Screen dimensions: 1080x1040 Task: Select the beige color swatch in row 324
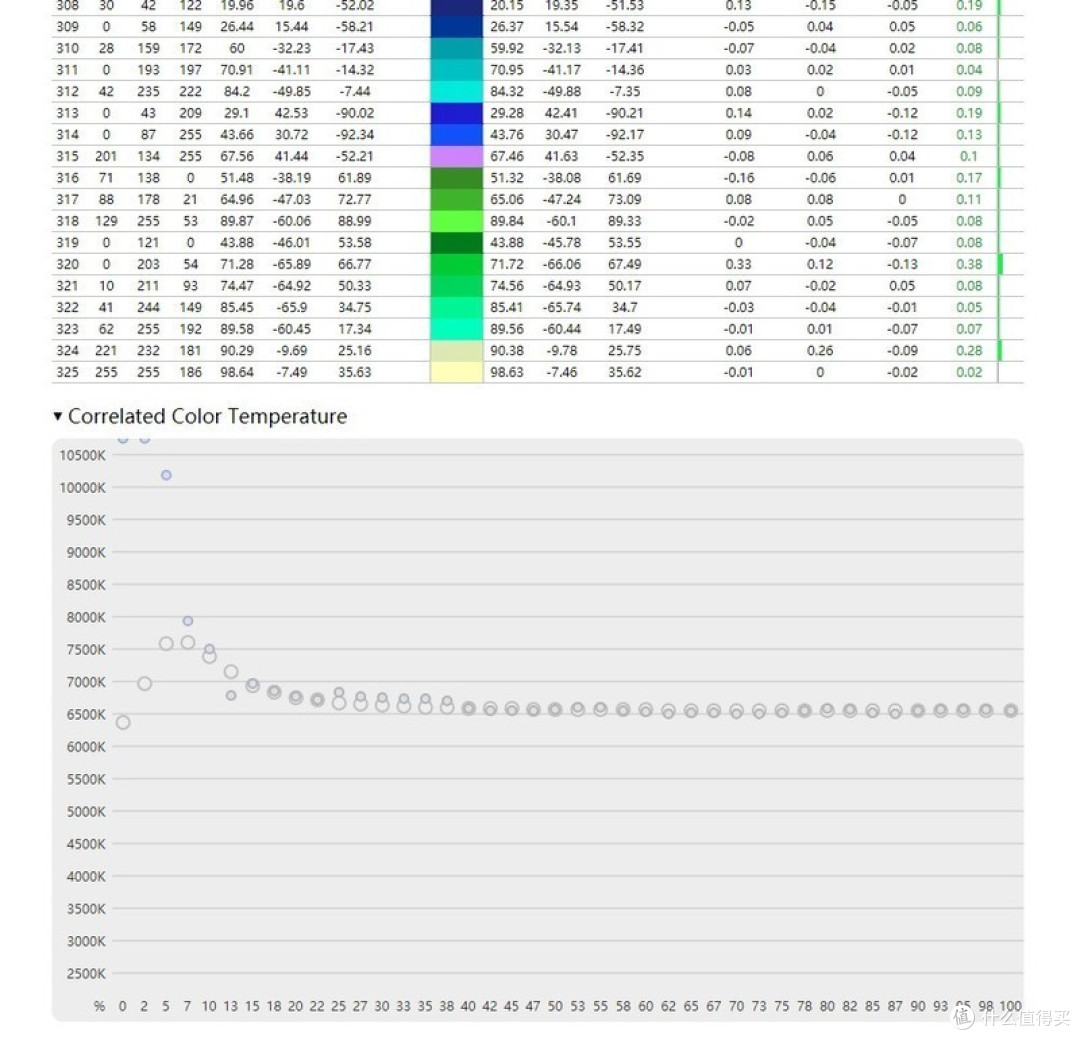point(457,351)
